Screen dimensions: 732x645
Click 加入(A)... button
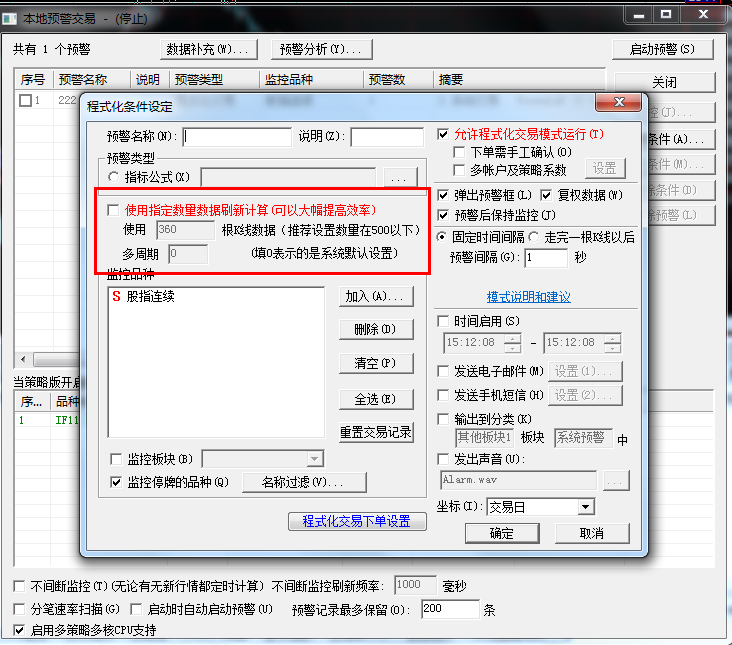point(376,296)
